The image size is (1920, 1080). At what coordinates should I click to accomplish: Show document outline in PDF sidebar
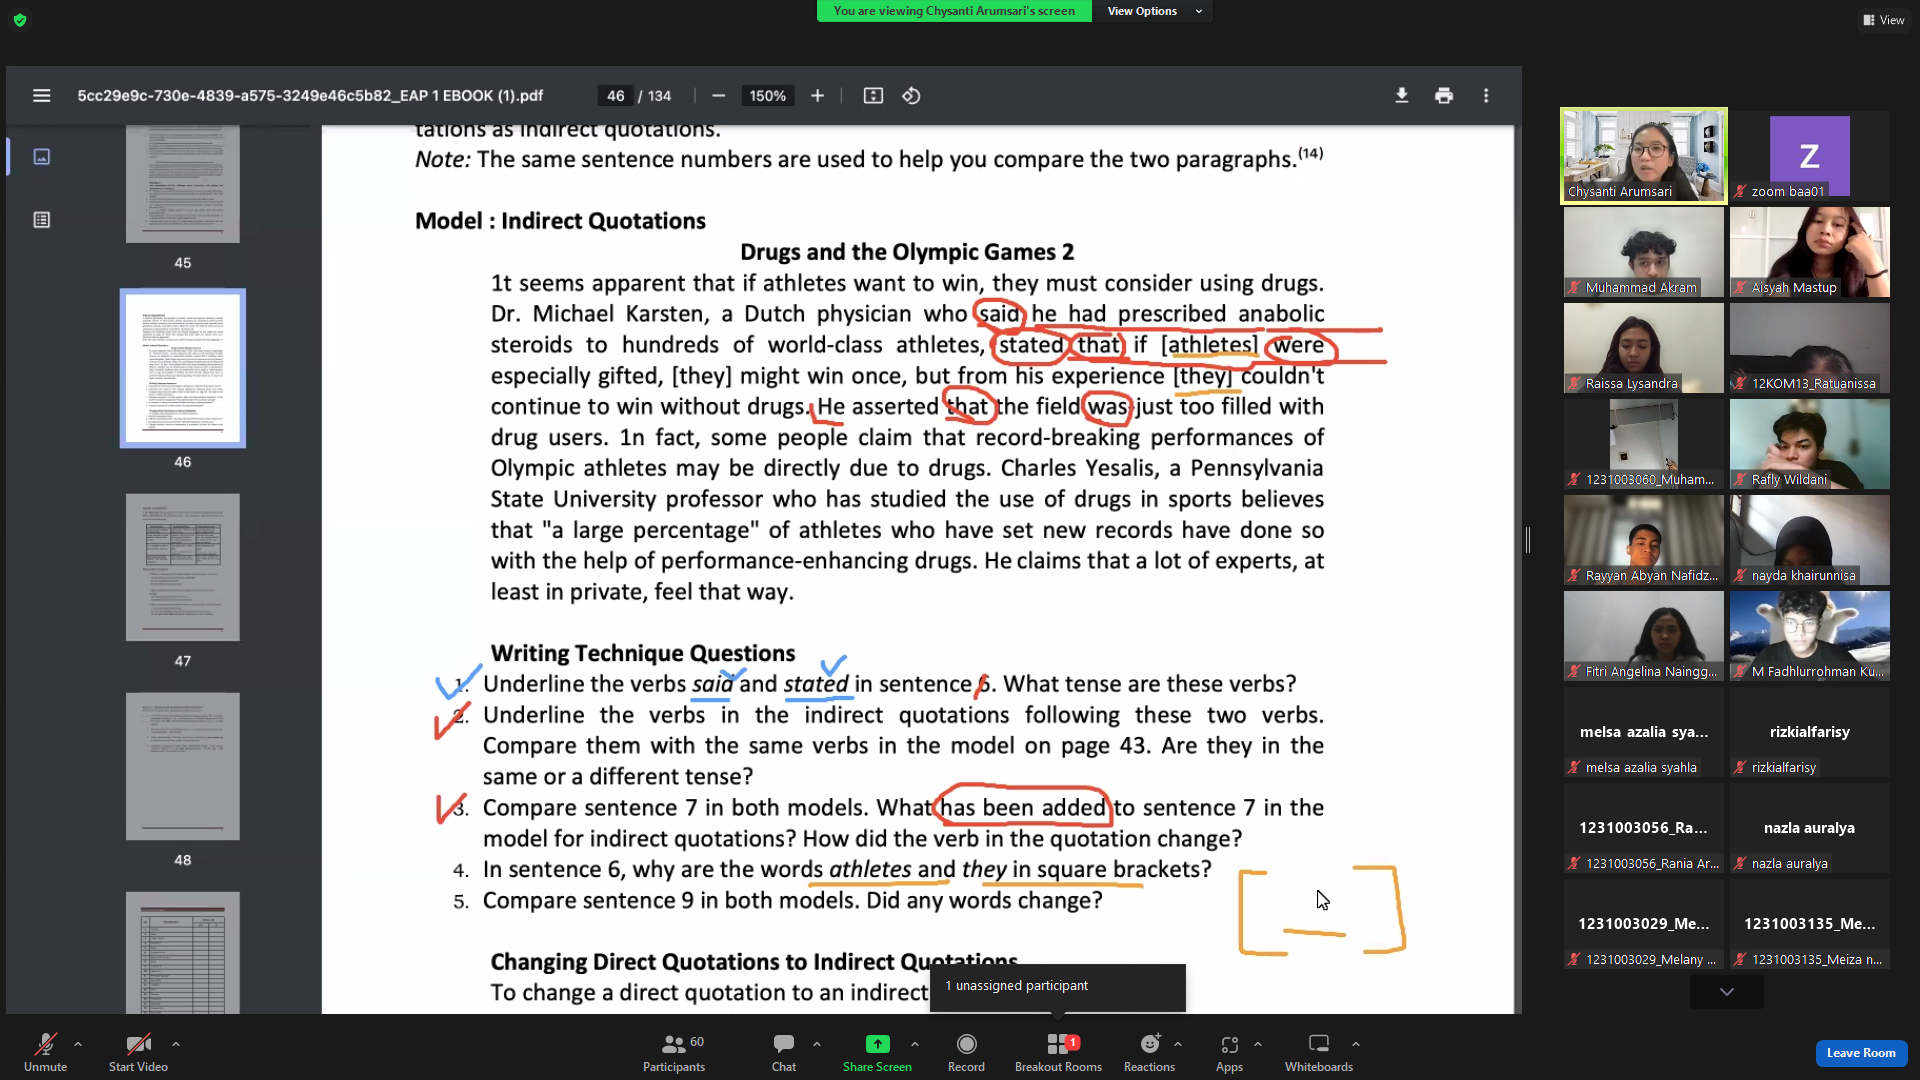[41, 220]
